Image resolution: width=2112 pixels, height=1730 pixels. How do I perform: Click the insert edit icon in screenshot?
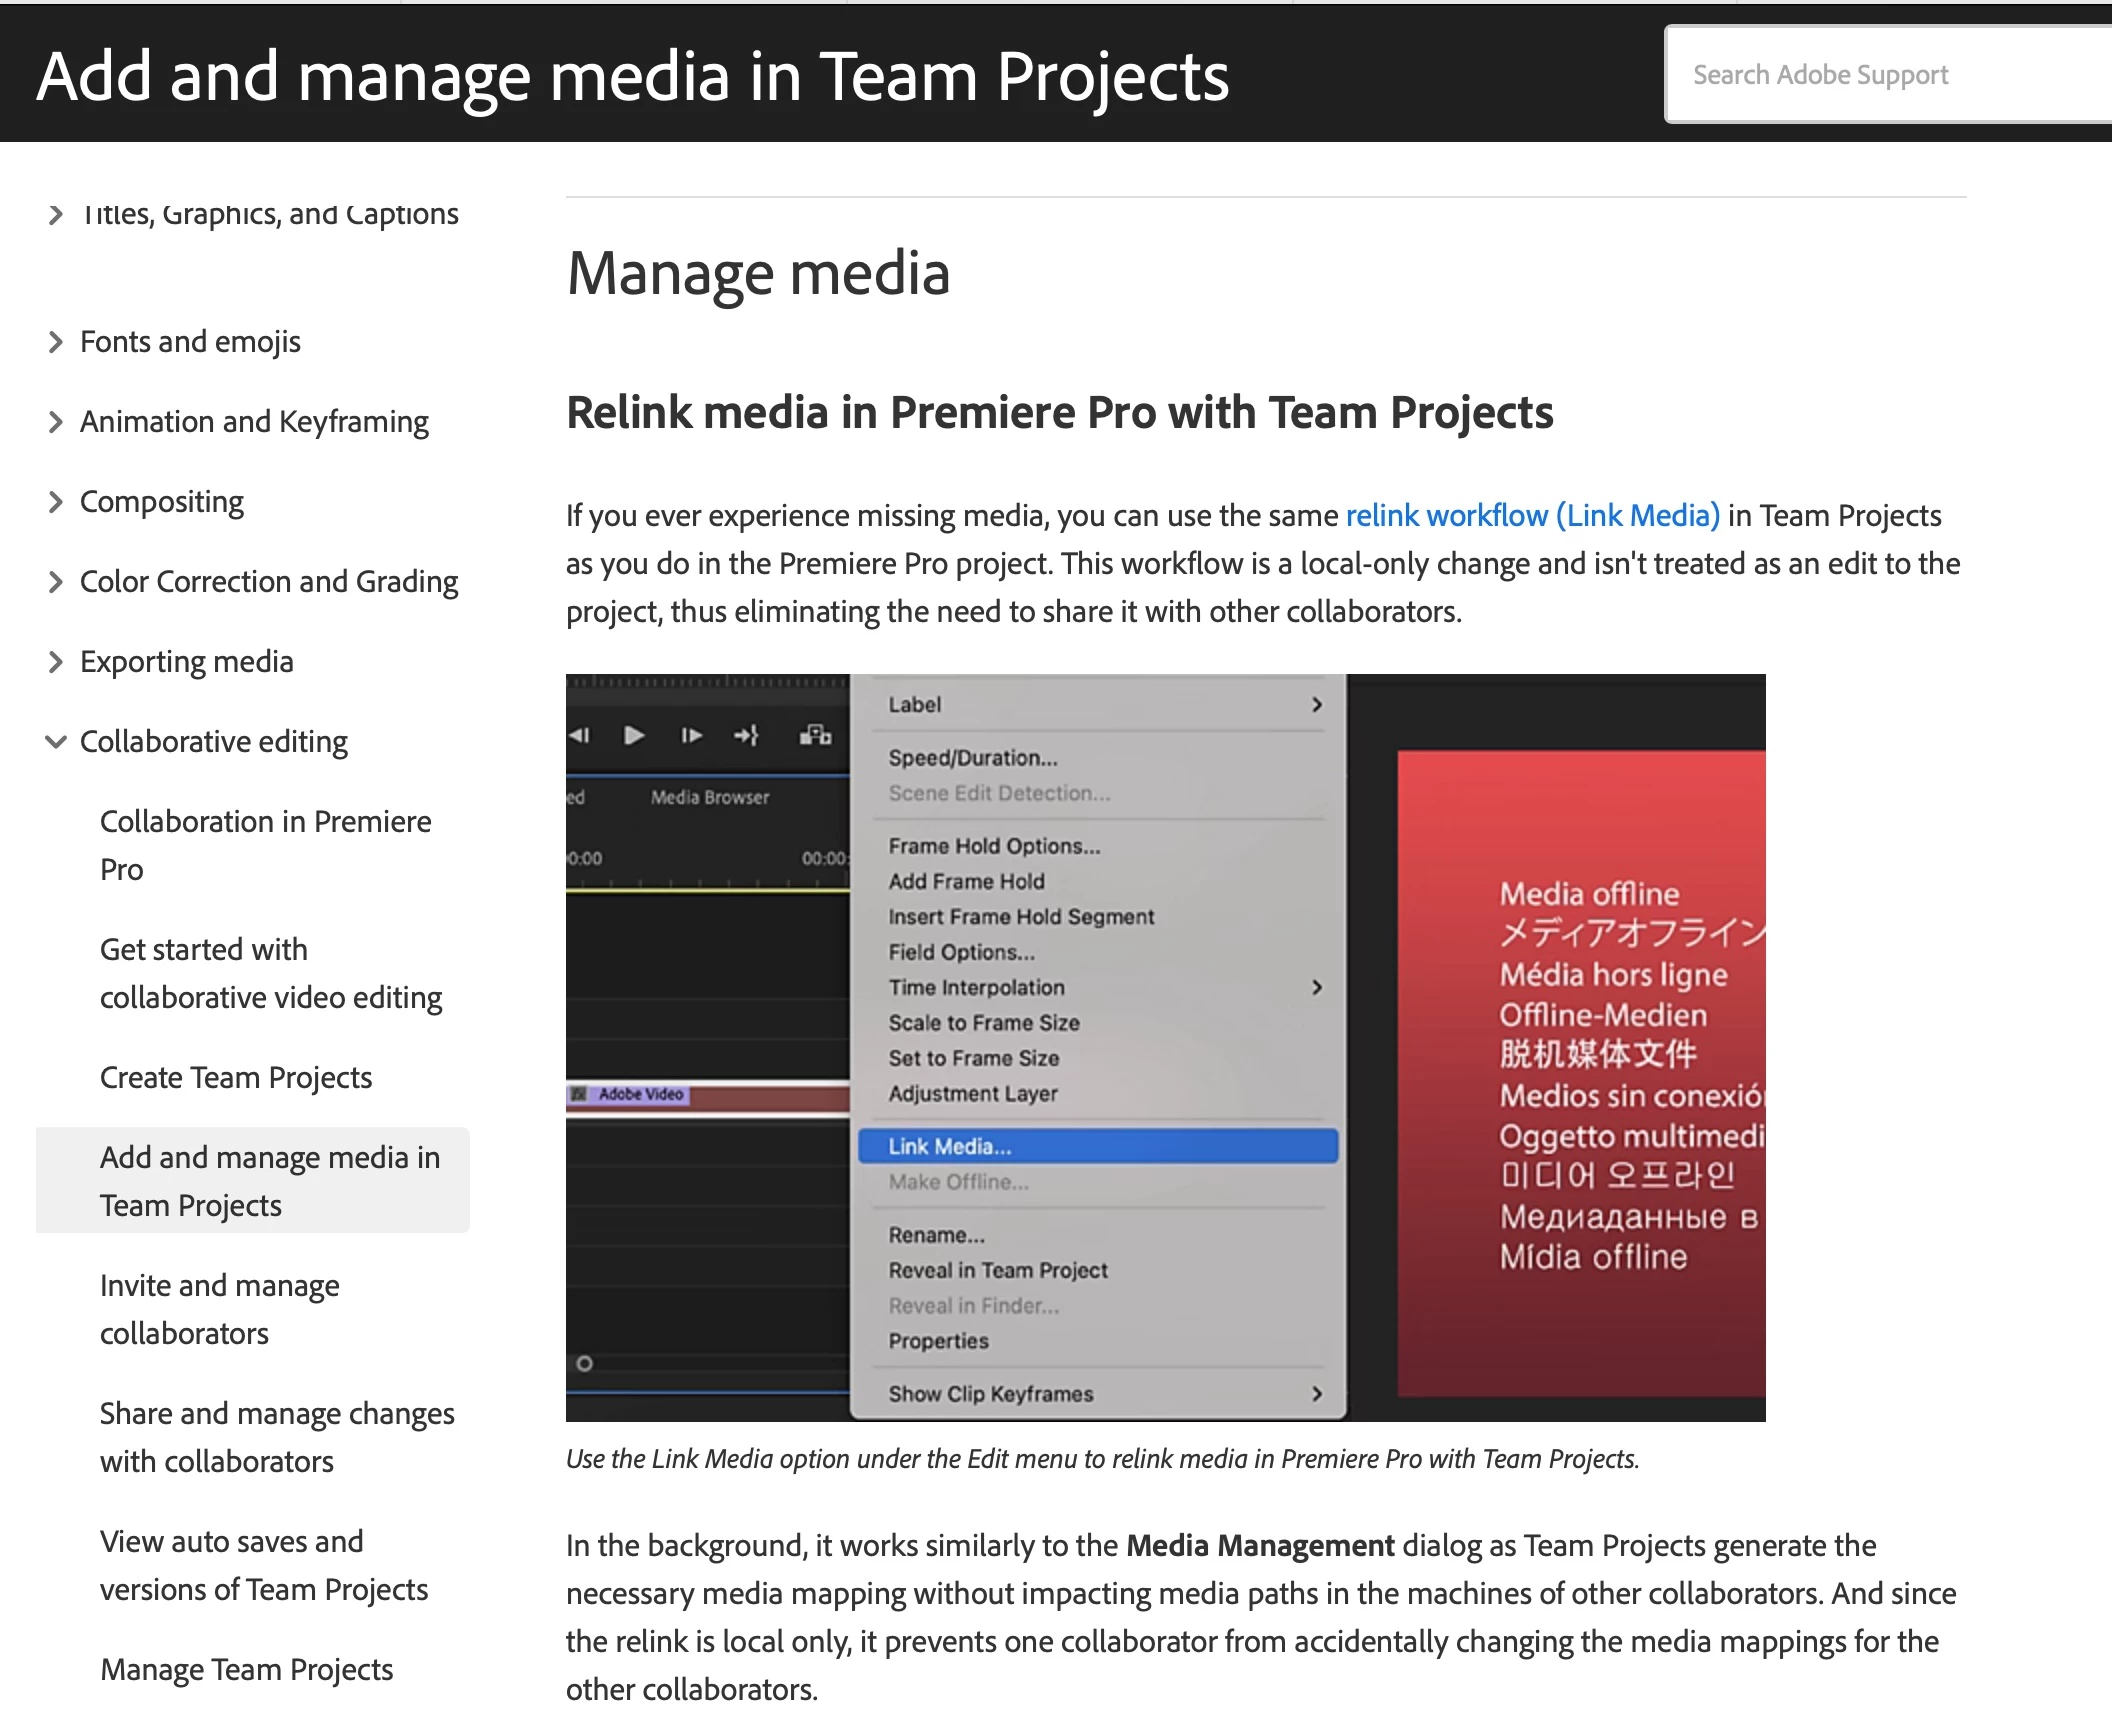click(746, 736)
